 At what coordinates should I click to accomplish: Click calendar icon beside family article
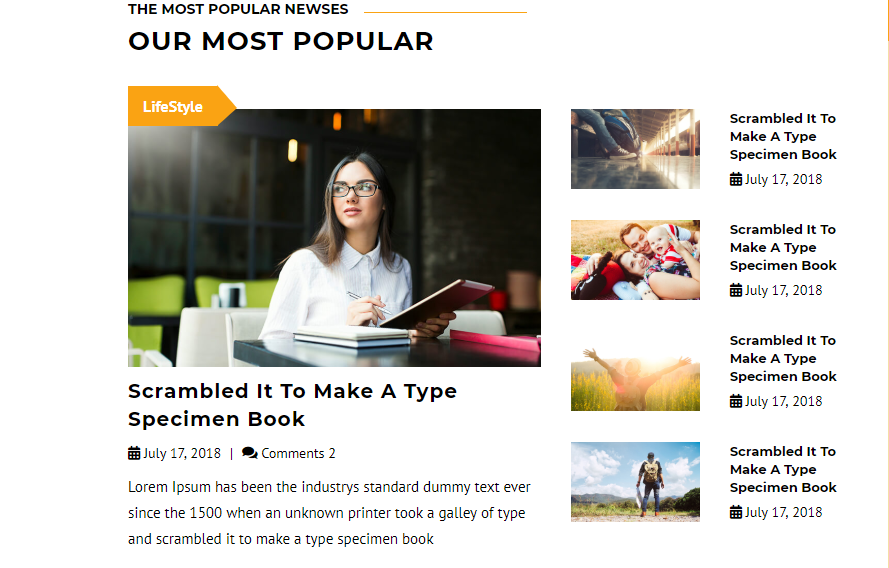(x=736, y=290)
